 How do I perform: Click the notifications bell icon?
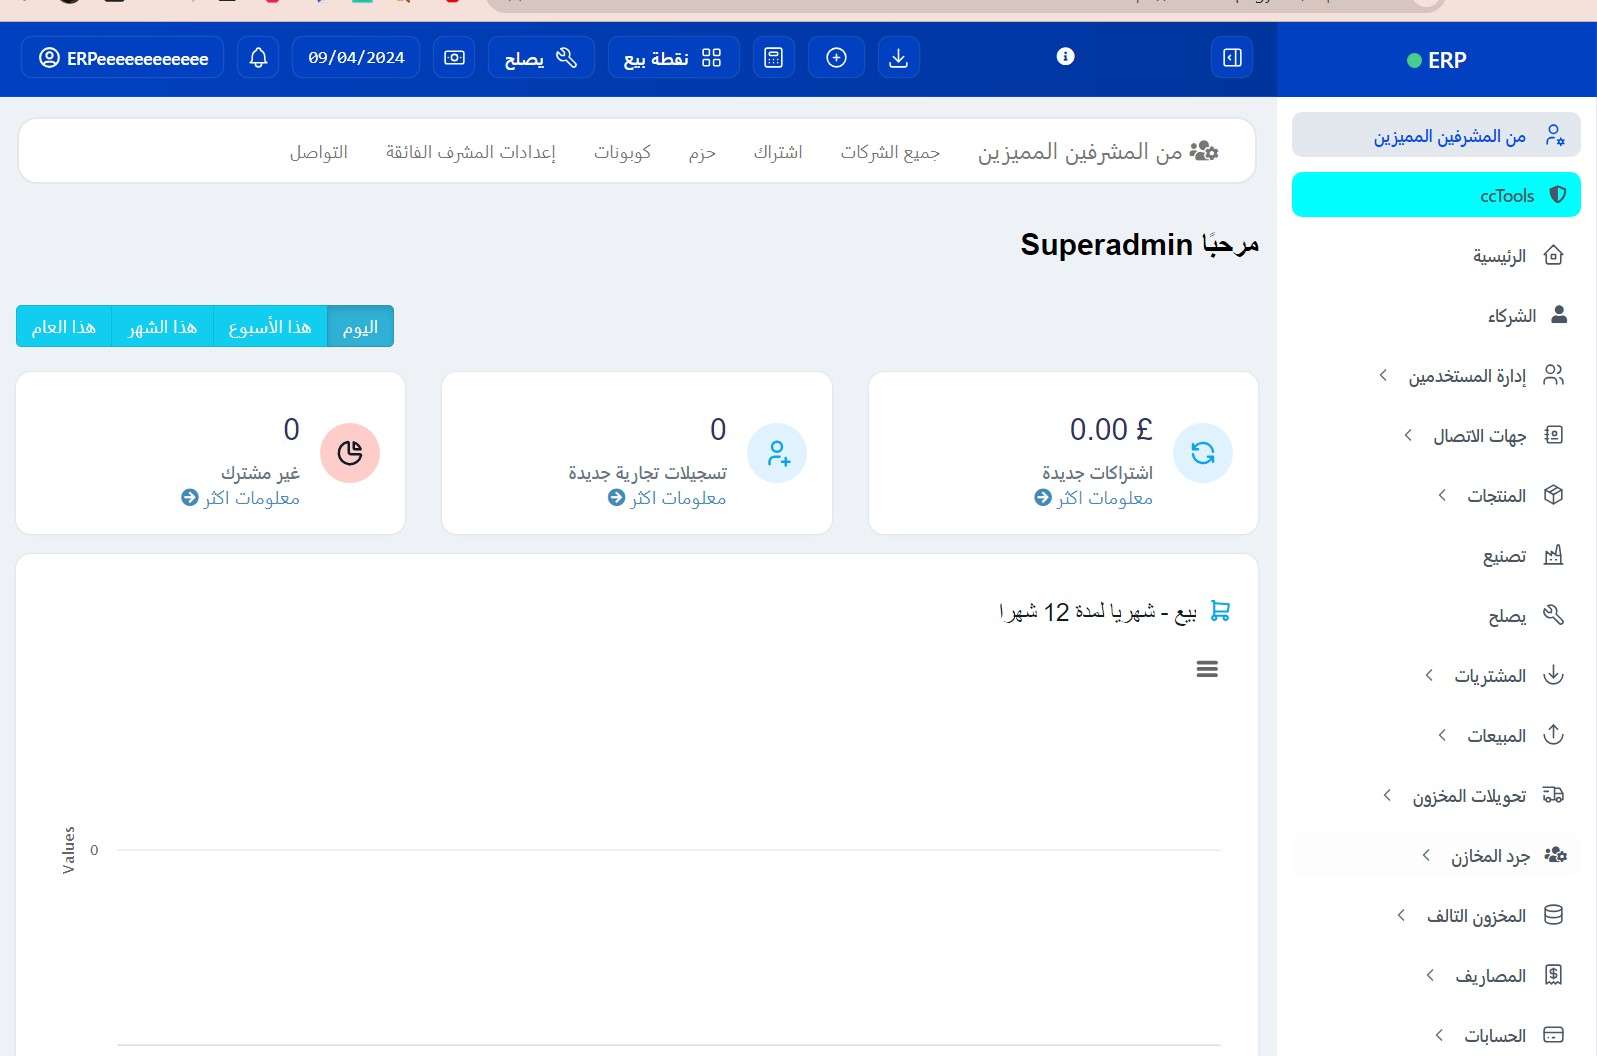coord(258,58)
